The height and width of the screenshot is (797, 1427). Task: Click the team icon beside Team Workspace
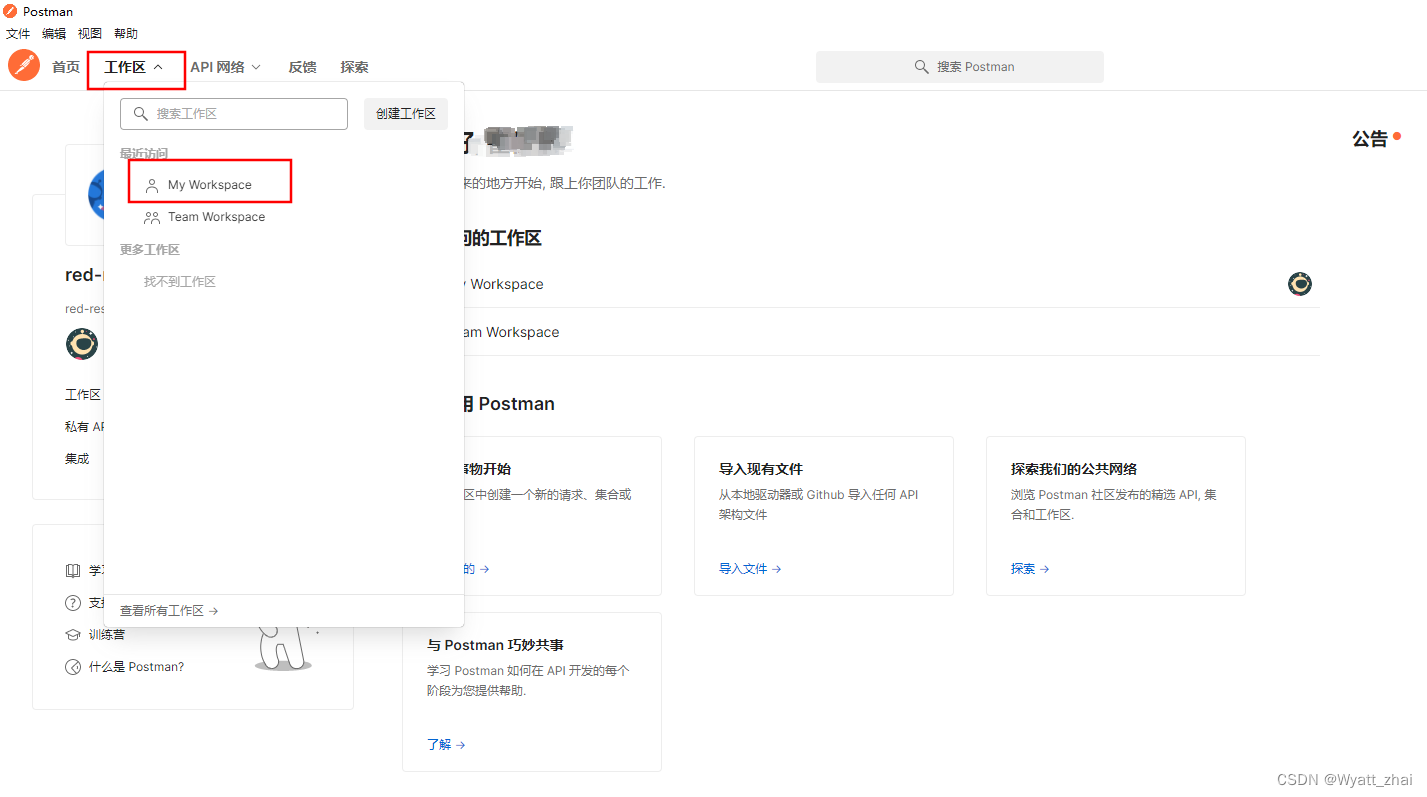pyautogui.click(x=152, y=217)
